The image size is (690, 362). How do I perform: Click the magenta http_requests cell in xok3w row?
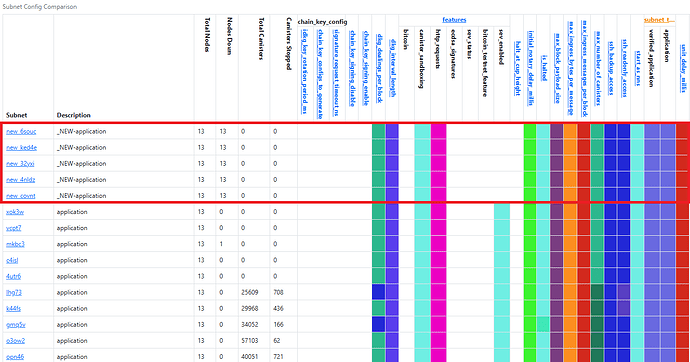(439, 212)
